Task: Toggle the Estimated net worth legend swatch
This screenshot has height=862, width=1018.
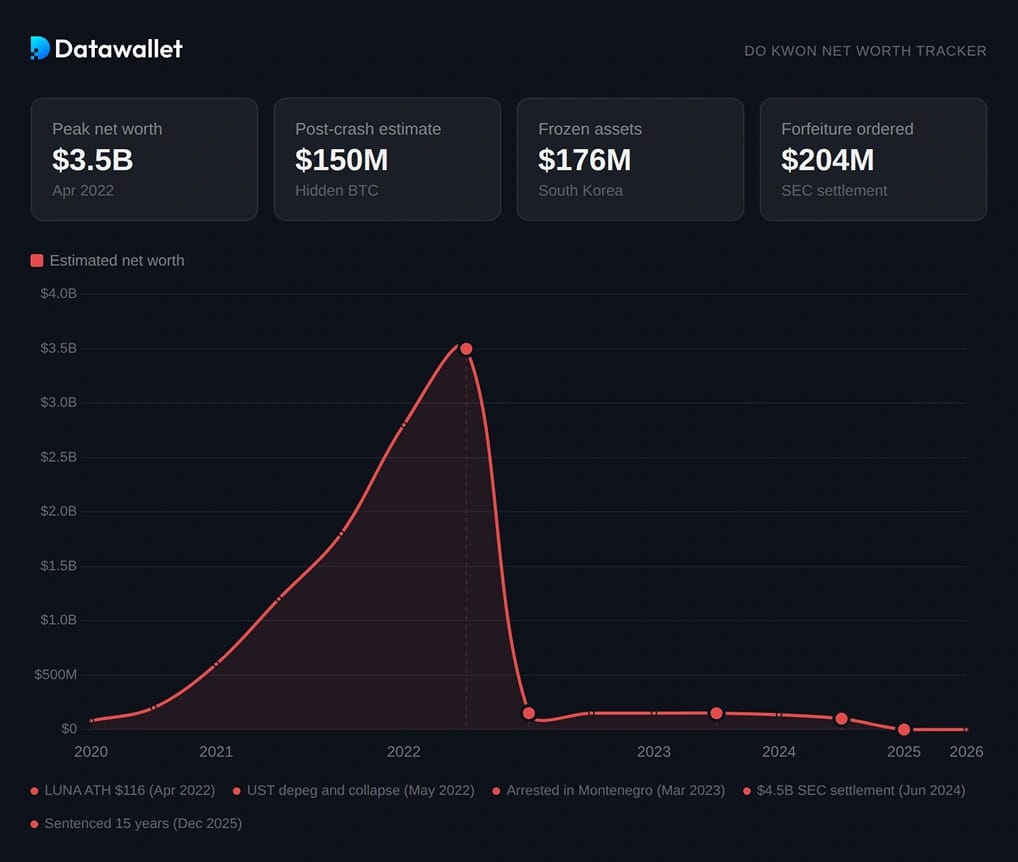Action: click(x=37, y=260)
